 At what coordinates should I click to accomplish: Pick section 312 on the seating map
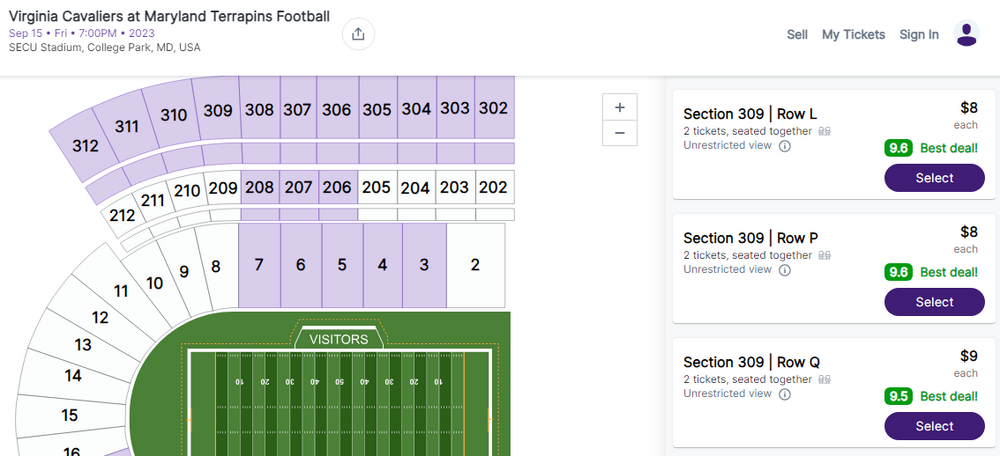(x=86, y=145)
